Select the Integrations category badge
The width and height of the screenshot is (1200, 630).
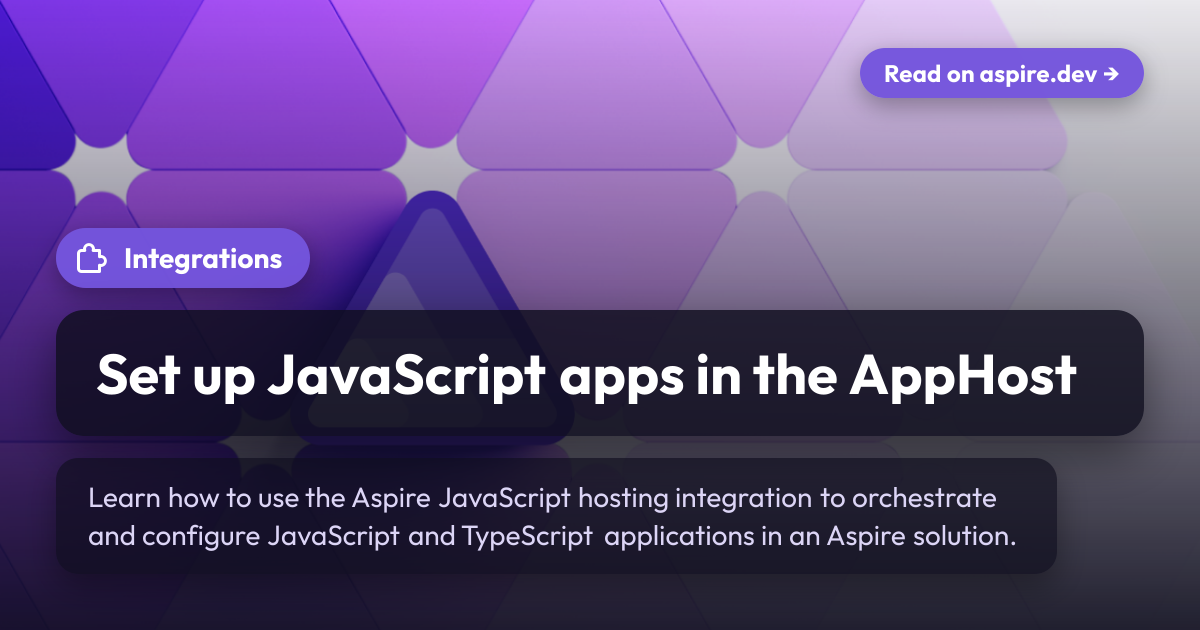point(182,258)
